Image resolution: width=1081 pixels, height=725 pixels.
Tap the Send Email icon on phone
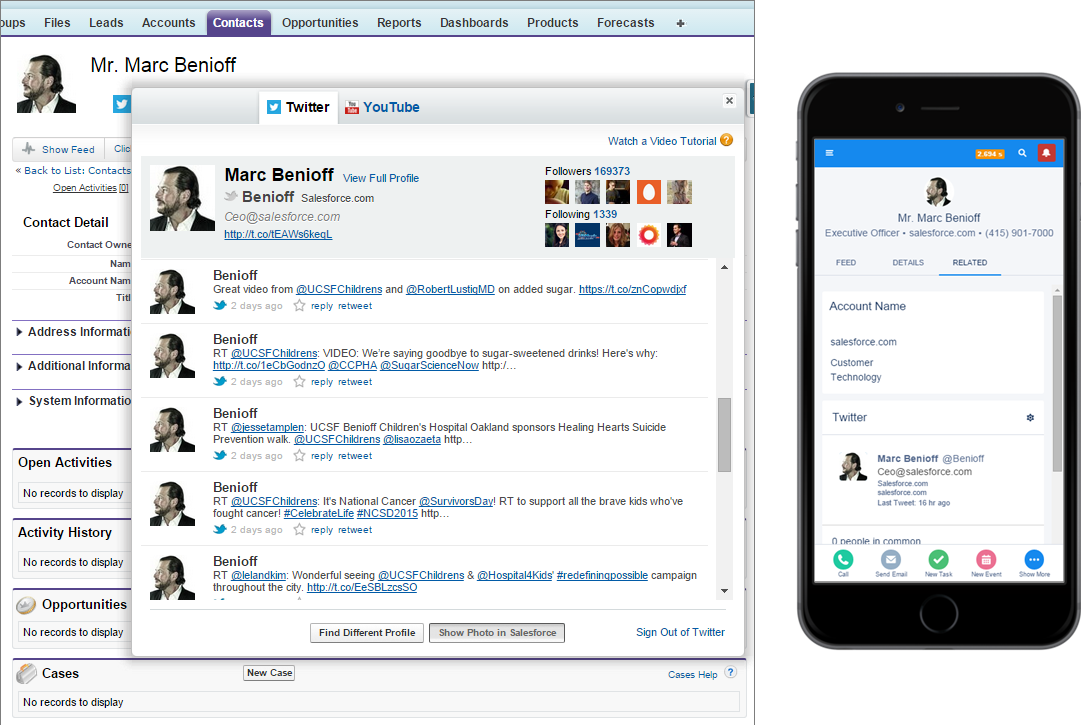[x=891, y=562]
